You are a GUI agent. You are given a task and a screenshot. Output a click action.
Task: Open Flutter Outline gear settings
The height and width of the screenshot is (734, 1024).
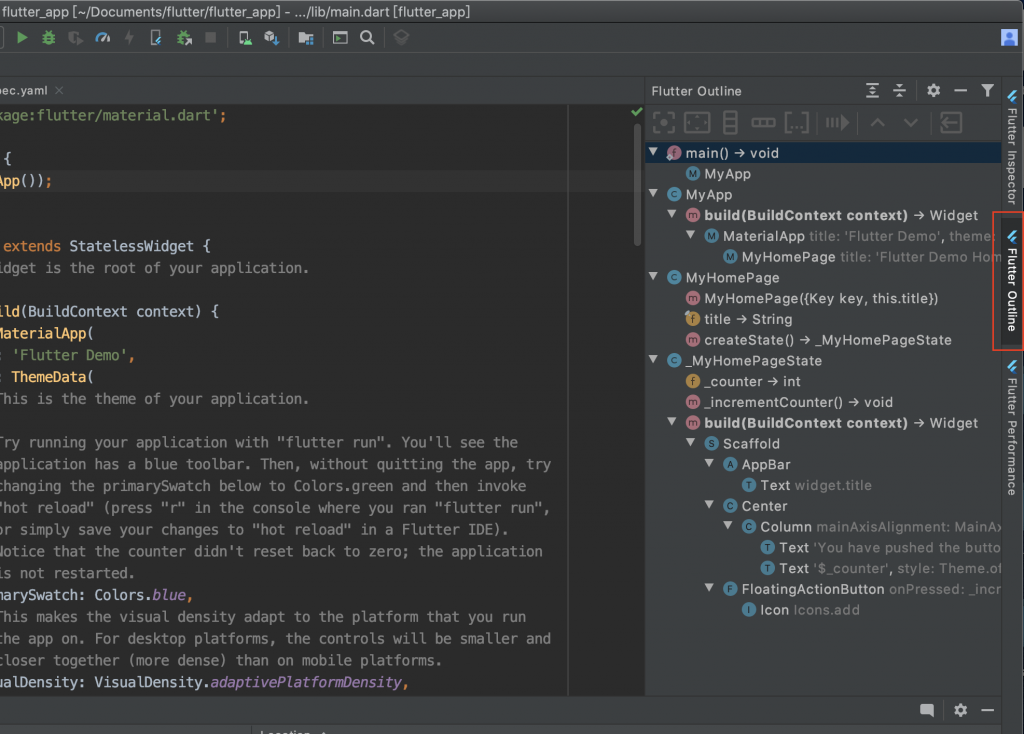coord(933,91)
